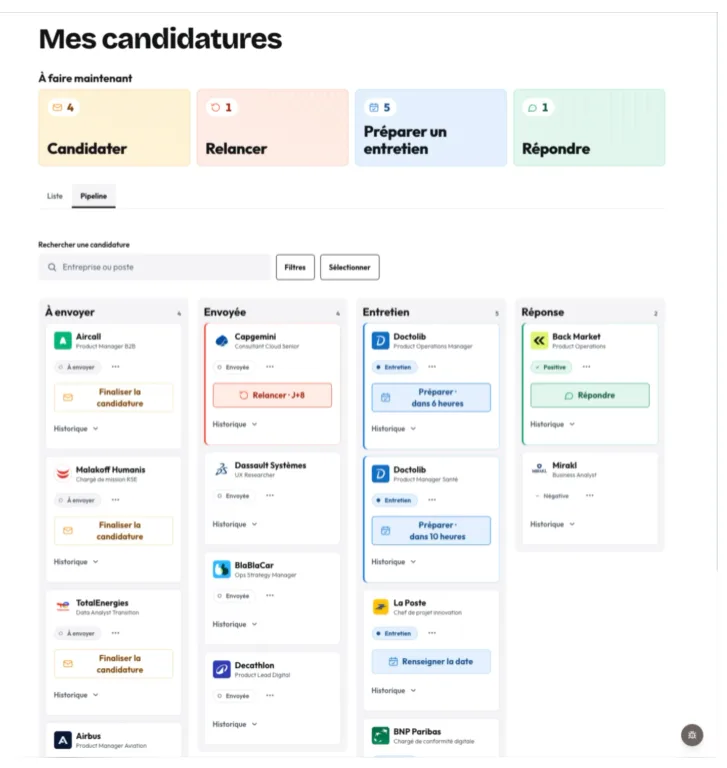This screenshot has width=727, height=768.
Task: Expand Historique on the Aircall card
Action: pos(76,429)
